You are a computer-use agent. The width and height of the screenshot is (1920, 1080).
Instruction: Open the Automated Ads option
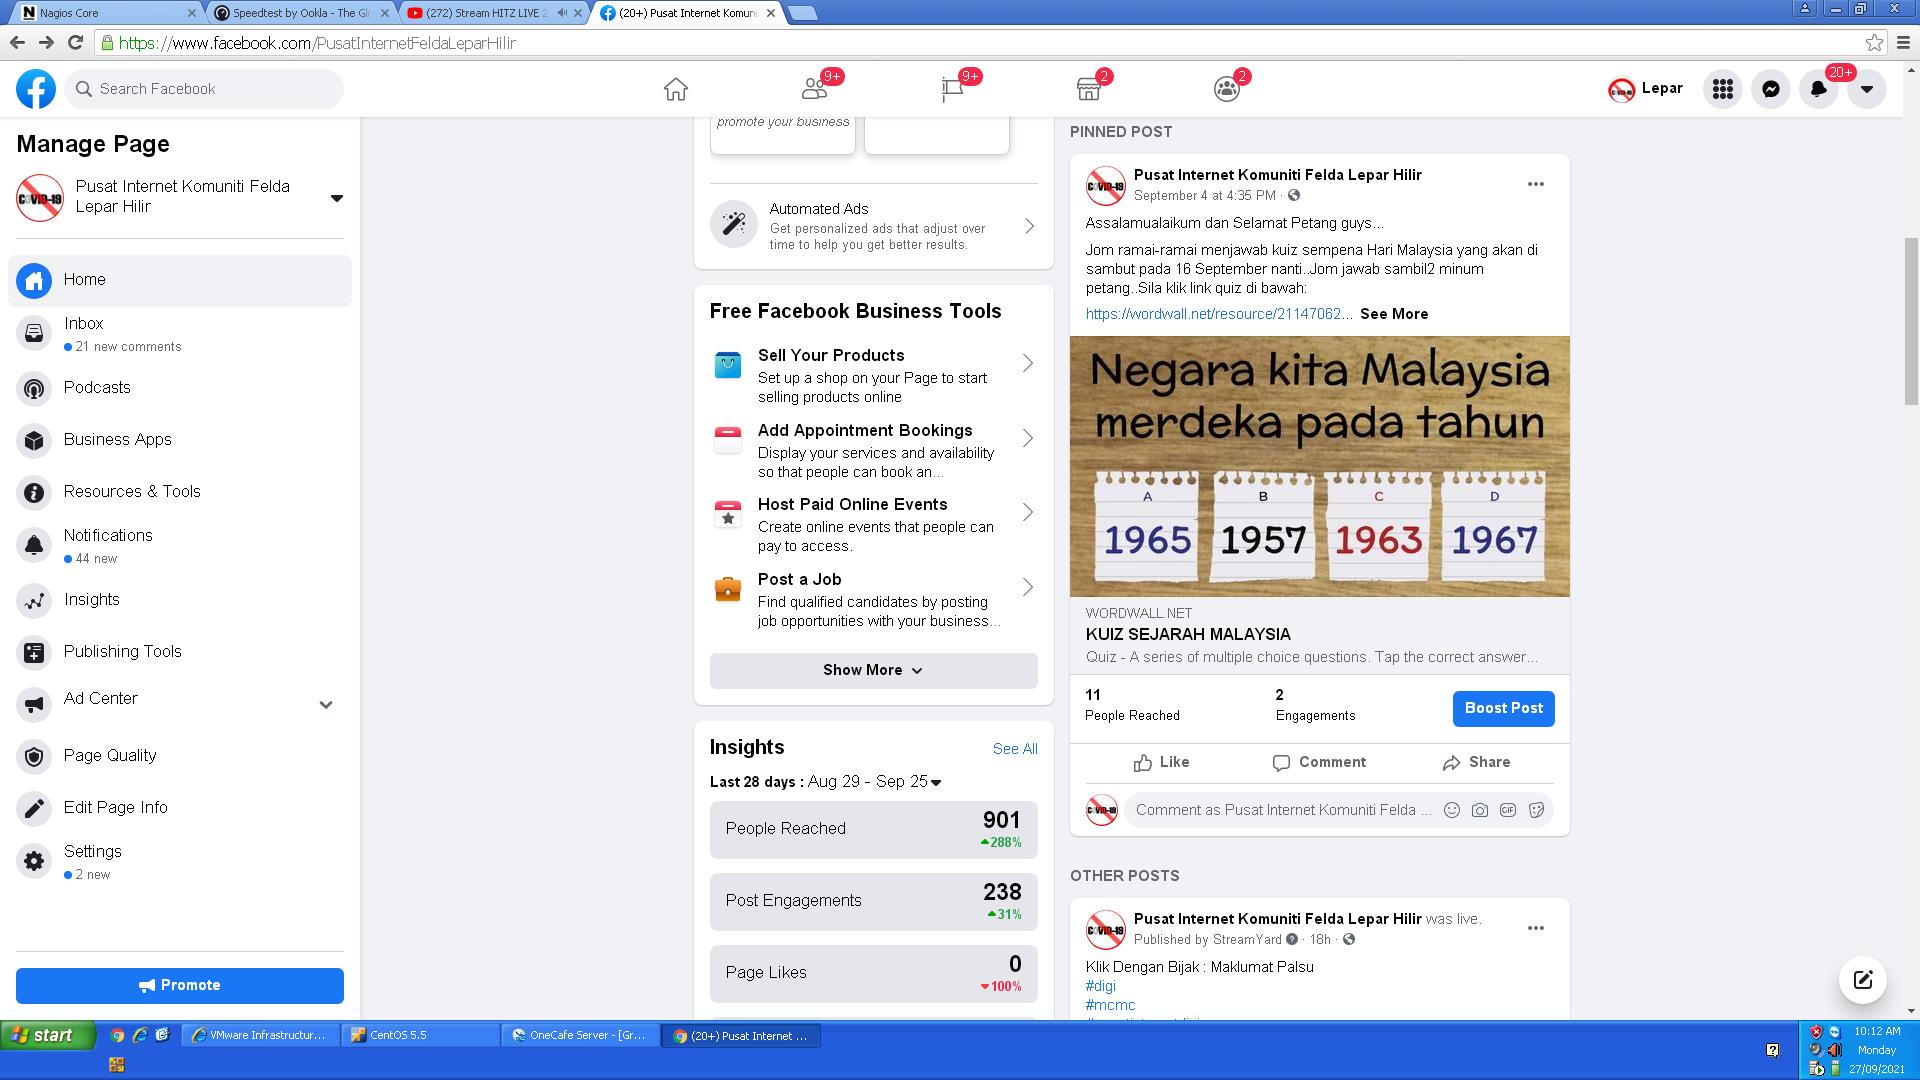[874, 226]
